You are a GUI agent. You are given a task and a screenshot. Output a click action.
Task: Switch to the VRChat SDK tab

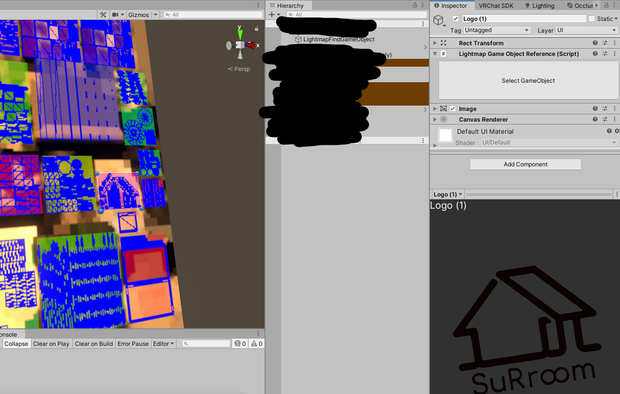point(496,6)
